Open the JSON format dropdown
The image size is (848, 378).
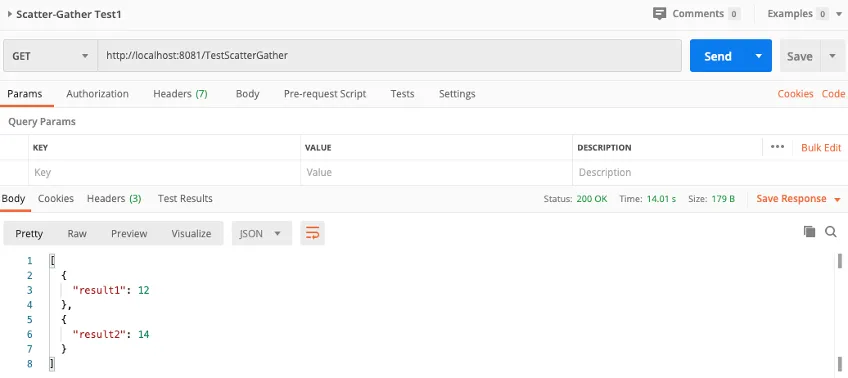pos(262,234)
